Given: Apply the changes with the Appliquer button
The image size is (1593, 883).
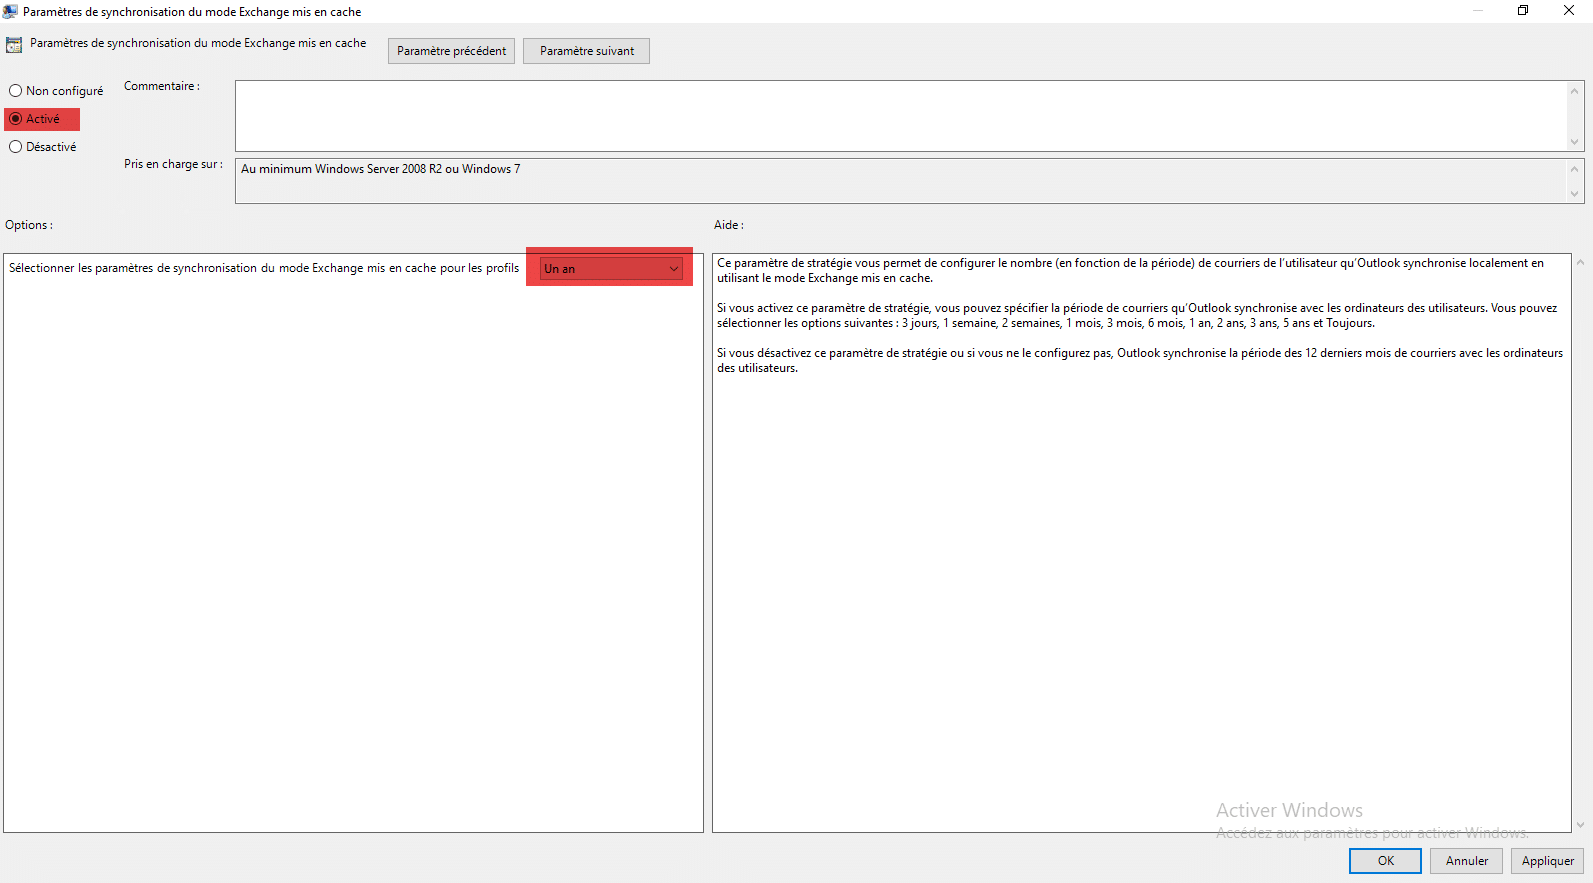Looking at the screenshot, I should coord(1547,861).
